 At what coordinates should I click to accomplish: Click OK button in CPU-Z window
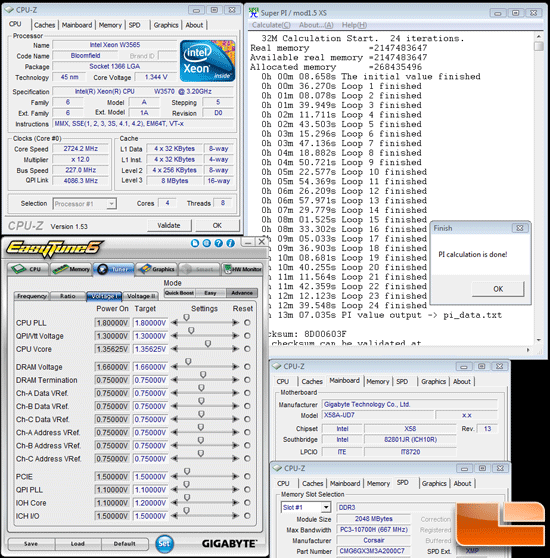click(x=217, y=226)
